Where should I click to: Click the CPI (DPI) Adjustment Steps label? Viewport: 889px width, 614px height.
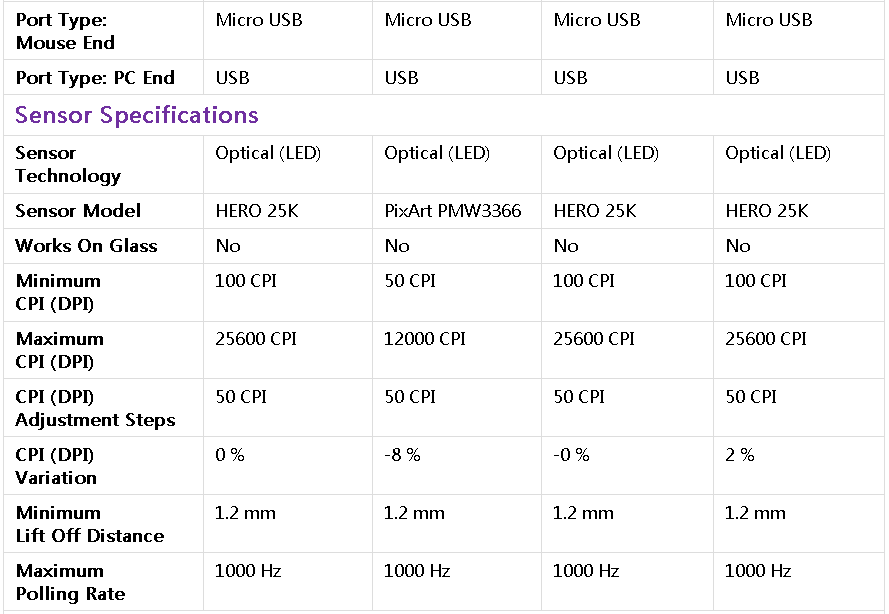pyautogui.click(x=95, y=408)
